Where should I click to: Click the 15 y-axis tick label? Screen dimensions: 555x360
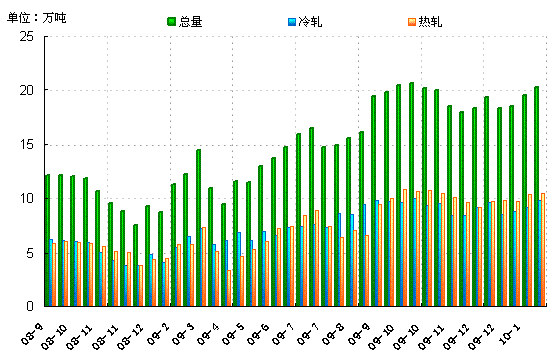coord(26,145)
